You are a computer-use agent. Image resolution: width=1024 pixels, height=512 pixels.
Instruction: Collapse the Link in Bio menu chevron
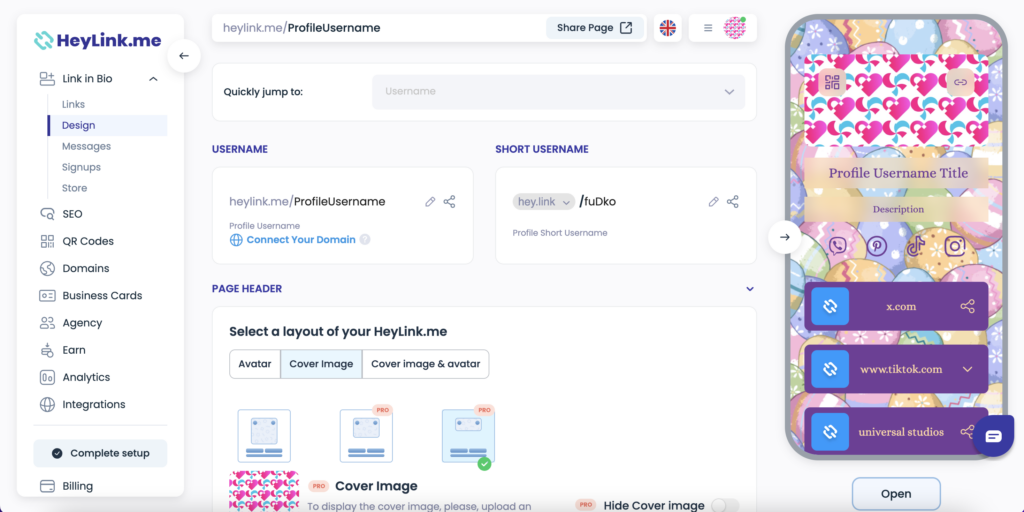click(x=153, y=79)
